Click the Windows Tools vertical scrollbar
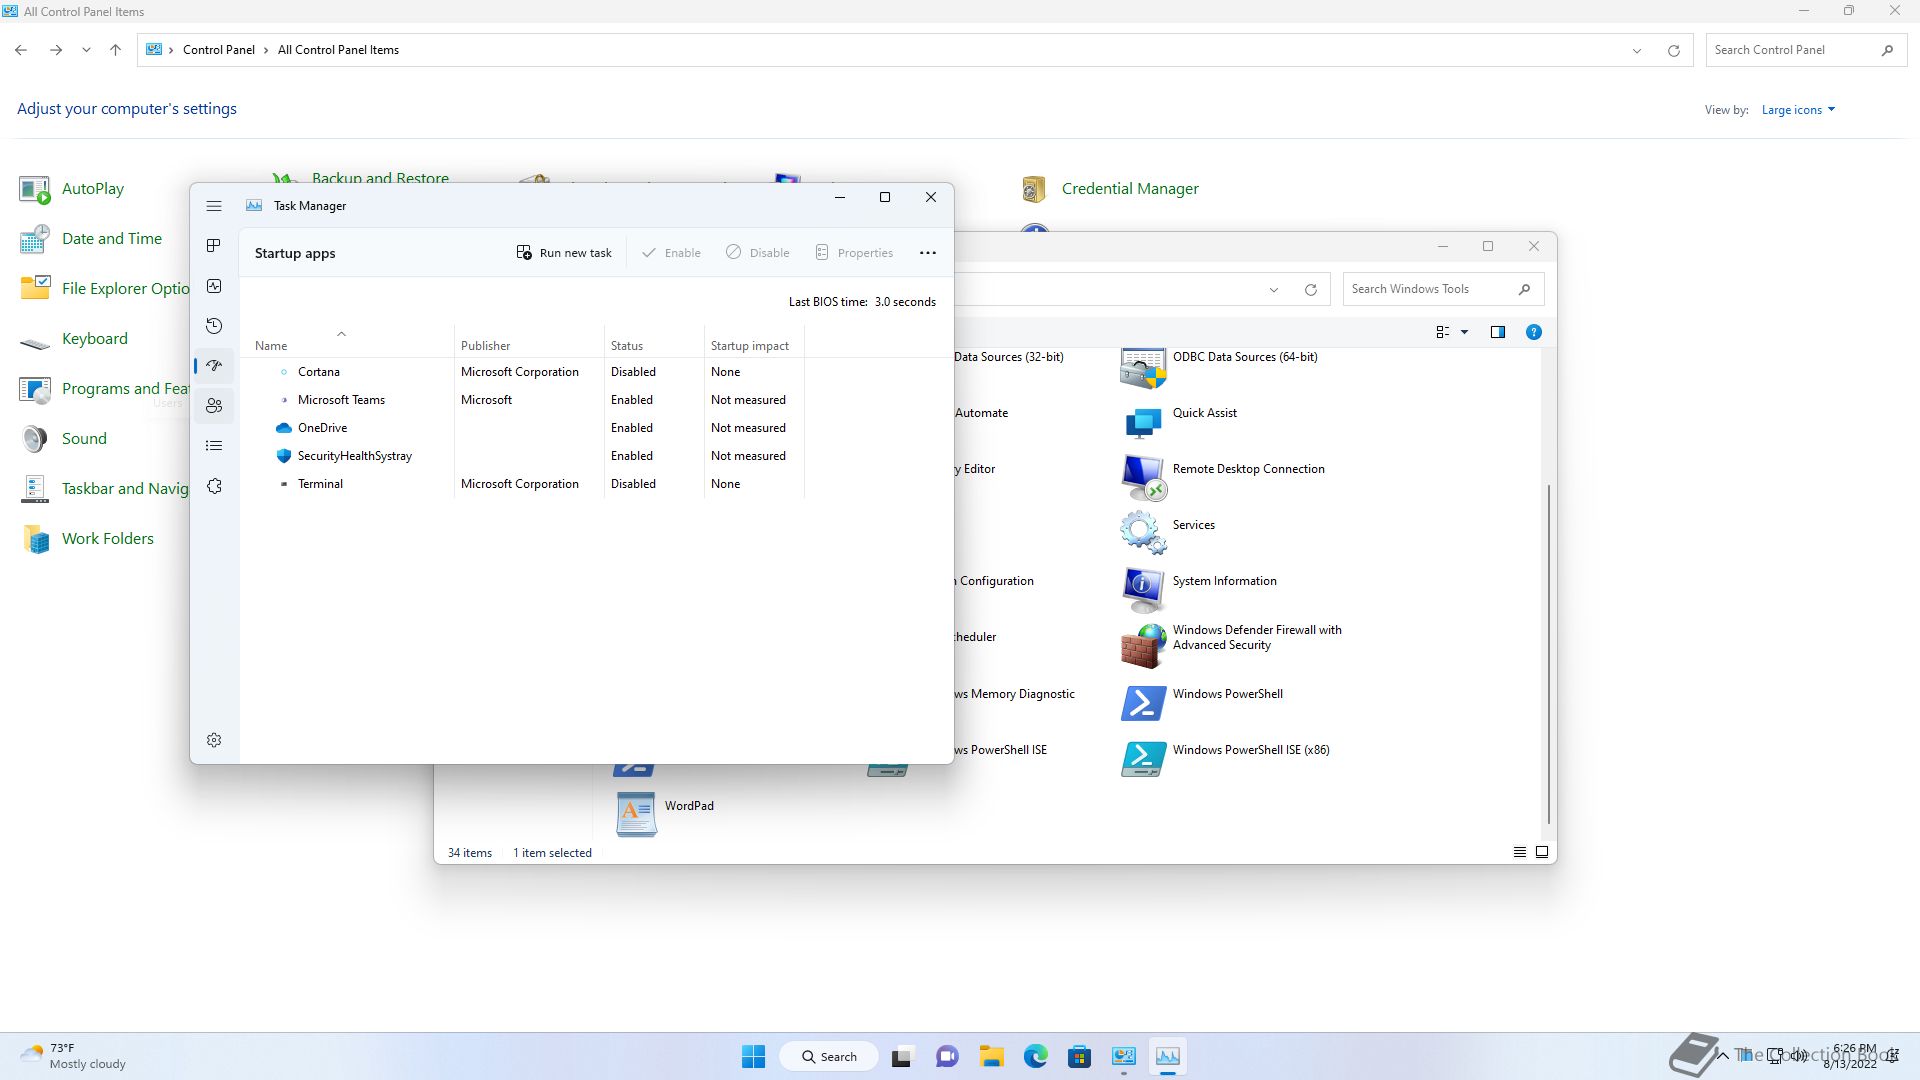Viewport: 1920px width, 1080px height. click(1549, 655)
